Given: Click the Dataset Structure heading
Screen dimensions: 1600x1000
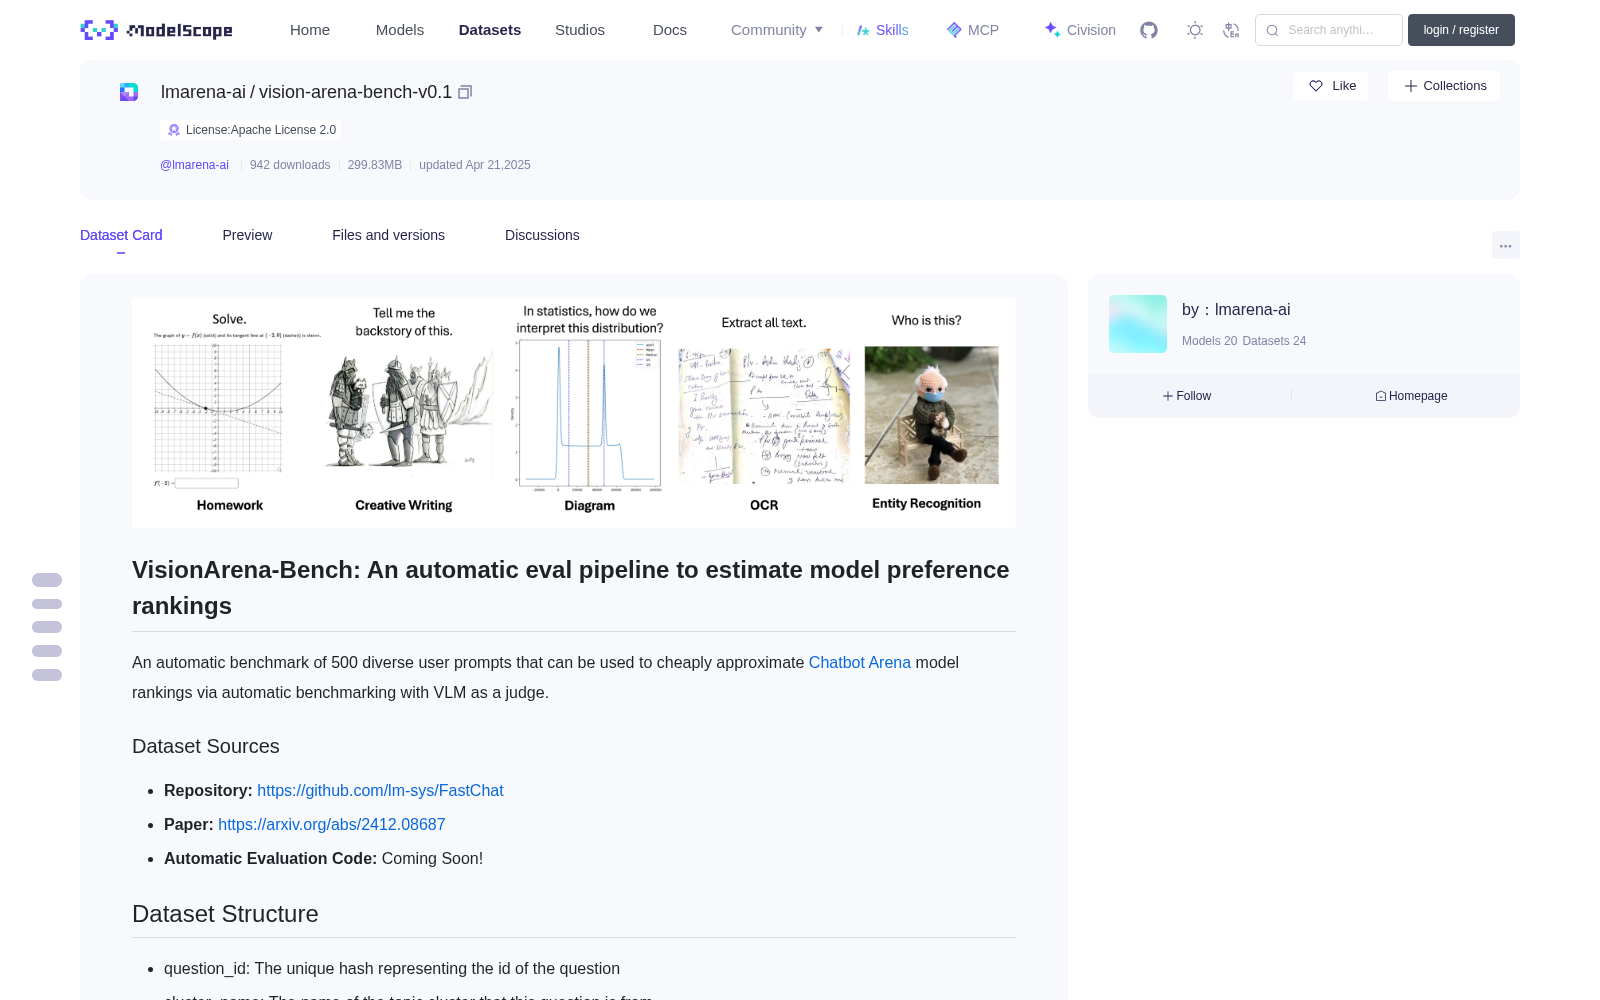Looking at the screenshot, I should [x=225, y=914].
